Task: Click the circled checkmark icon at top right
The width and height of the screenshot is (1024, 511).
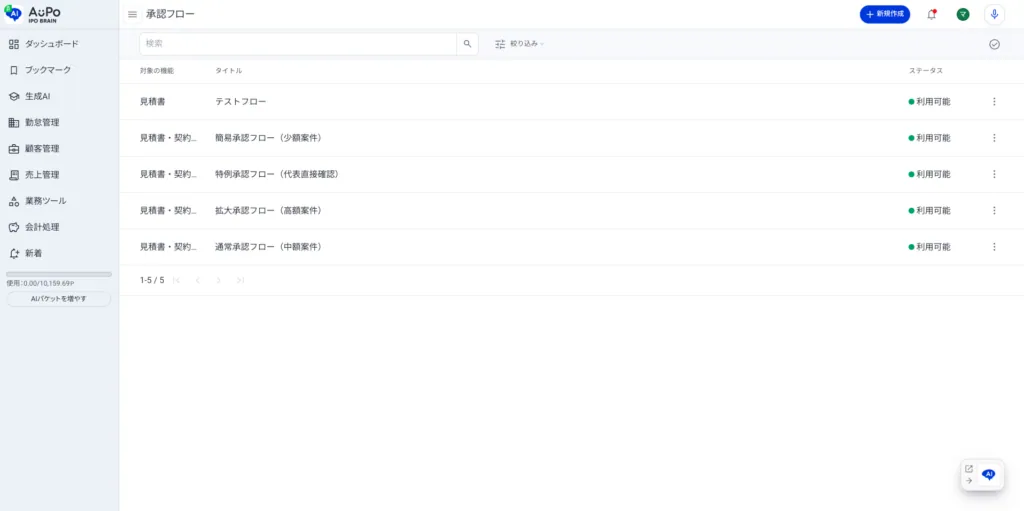Action: pyautogui.click(x=995, y=44)
